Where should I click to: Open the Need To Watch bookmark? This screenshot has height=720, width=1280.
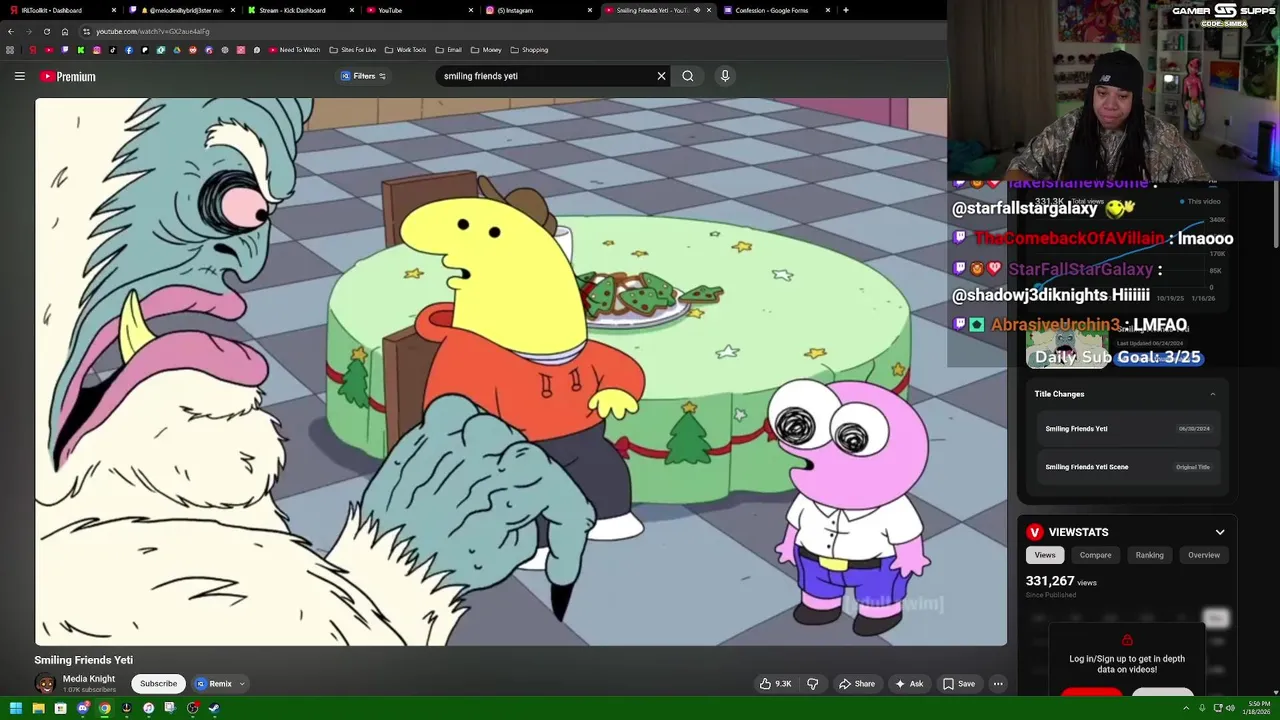(294, 50)
